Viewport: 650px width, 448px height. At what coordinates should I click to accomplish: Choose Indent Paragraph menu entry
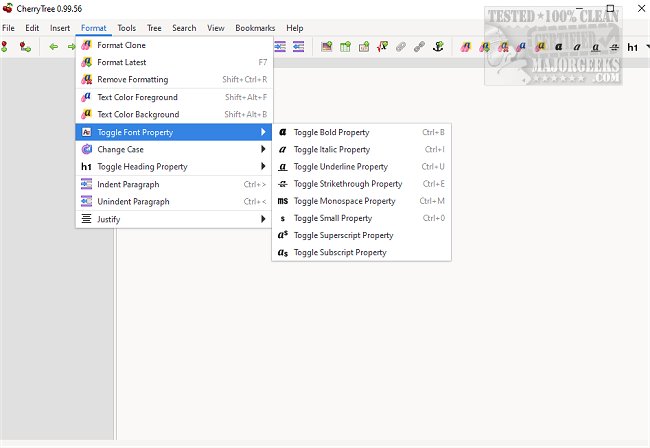(174, 184)
